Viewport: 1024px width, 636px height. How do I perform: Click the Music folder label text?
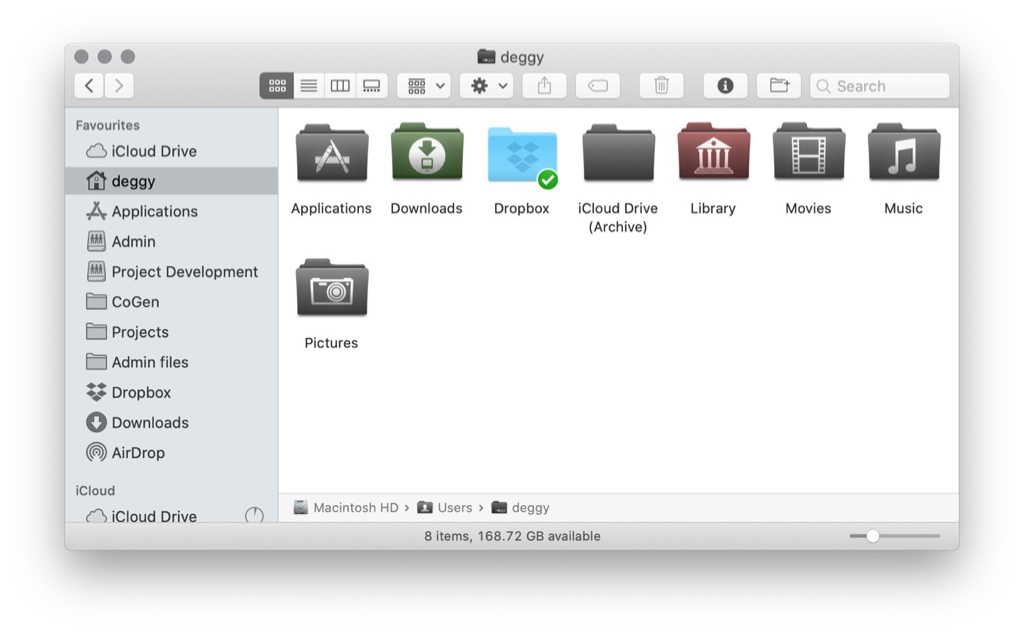click(904, 208)
